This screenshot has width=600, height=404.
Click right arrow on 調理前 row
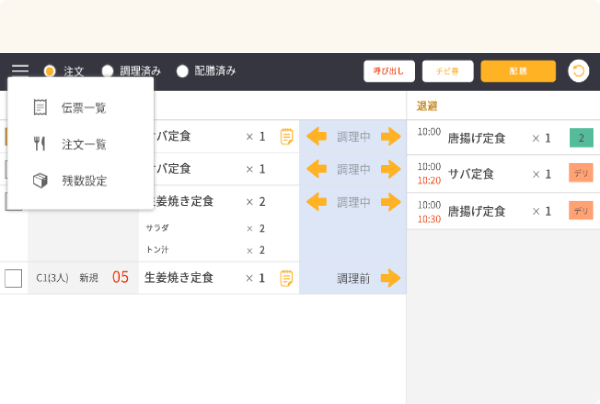[x=390, y=278]
